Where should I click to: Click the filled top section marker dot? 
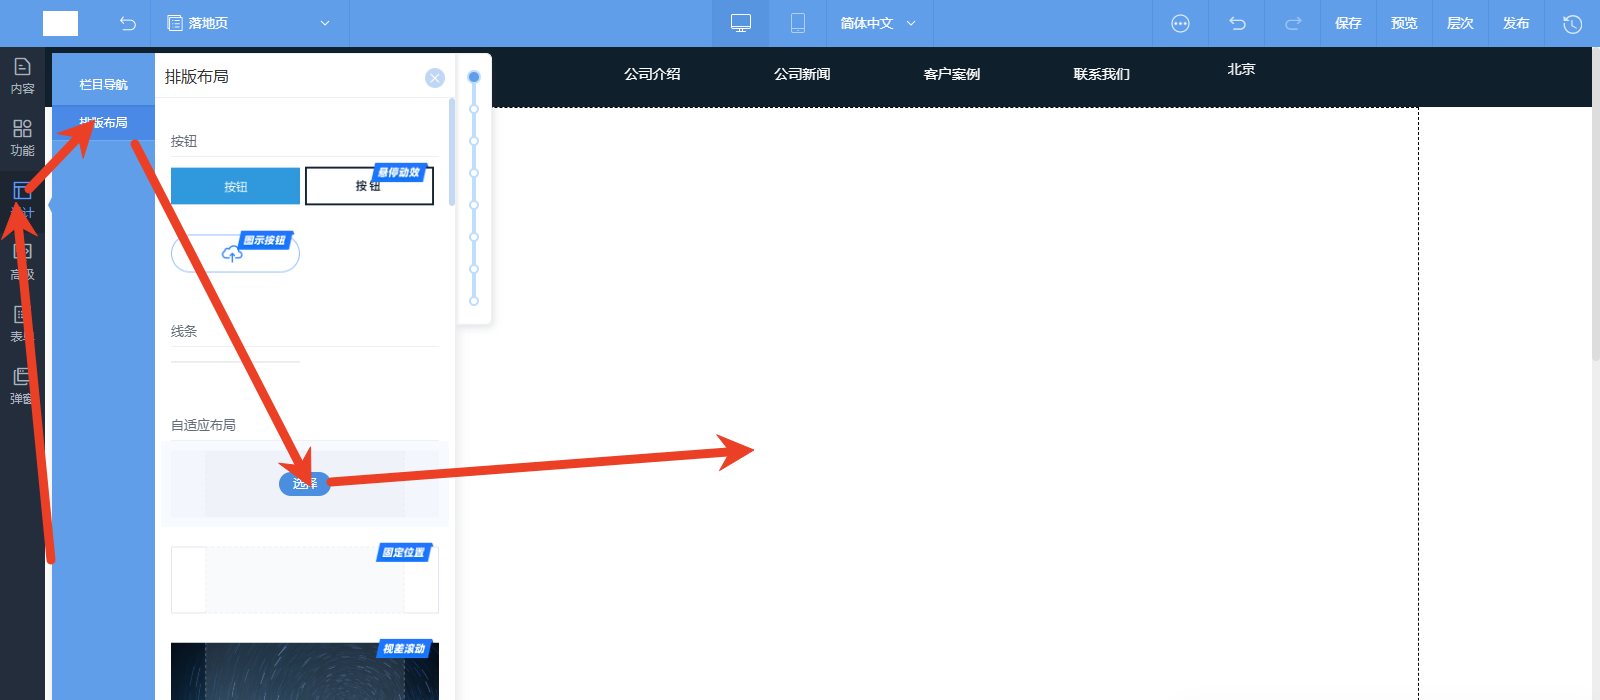tap(474, 77)
